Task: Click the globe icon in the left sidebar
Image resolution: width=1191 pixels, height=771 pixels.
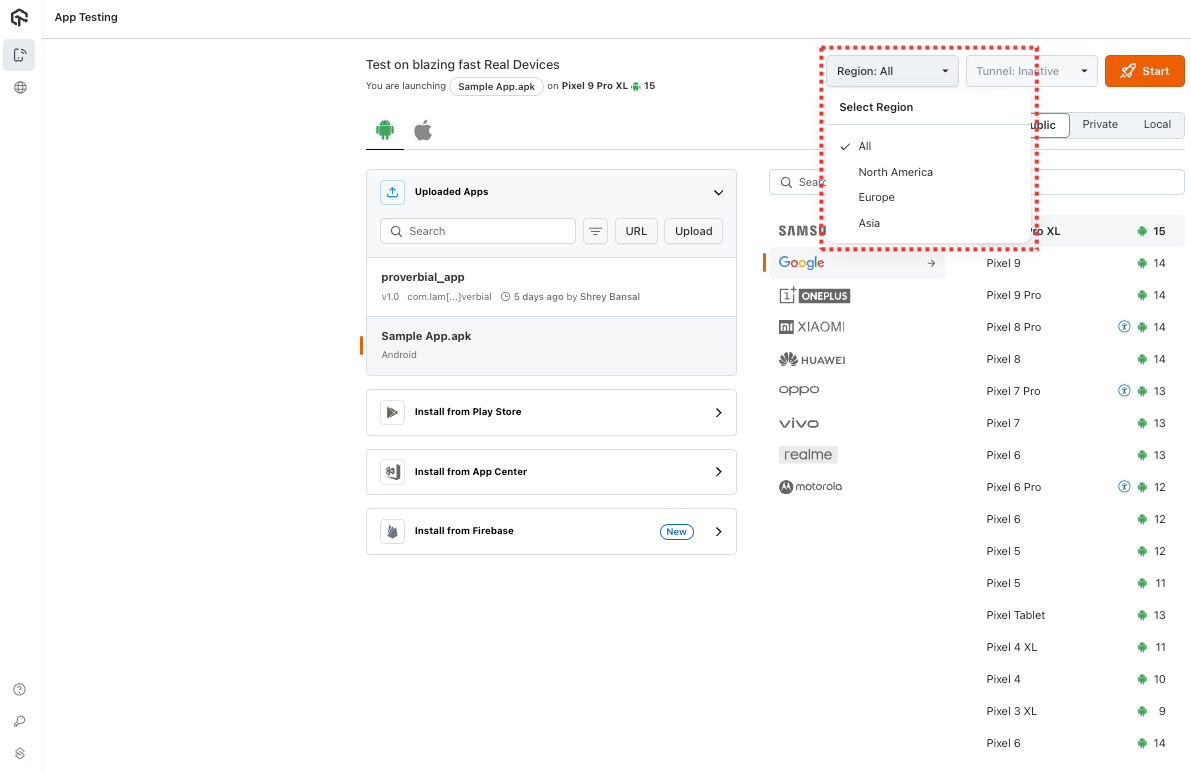Action: point(20,87)
